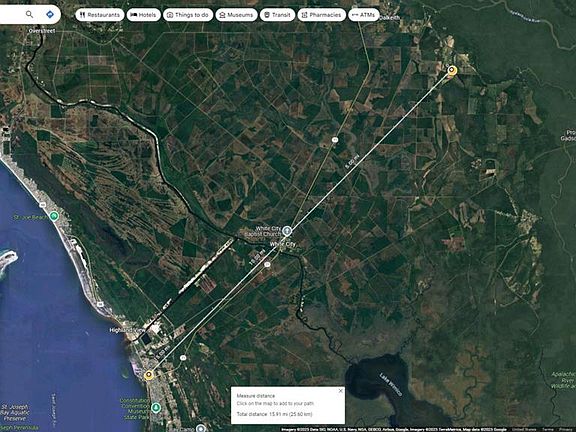Screen dimensions: 576x432
Task: Select the northeast measurement endpoint marker
Action: point(452,70)
